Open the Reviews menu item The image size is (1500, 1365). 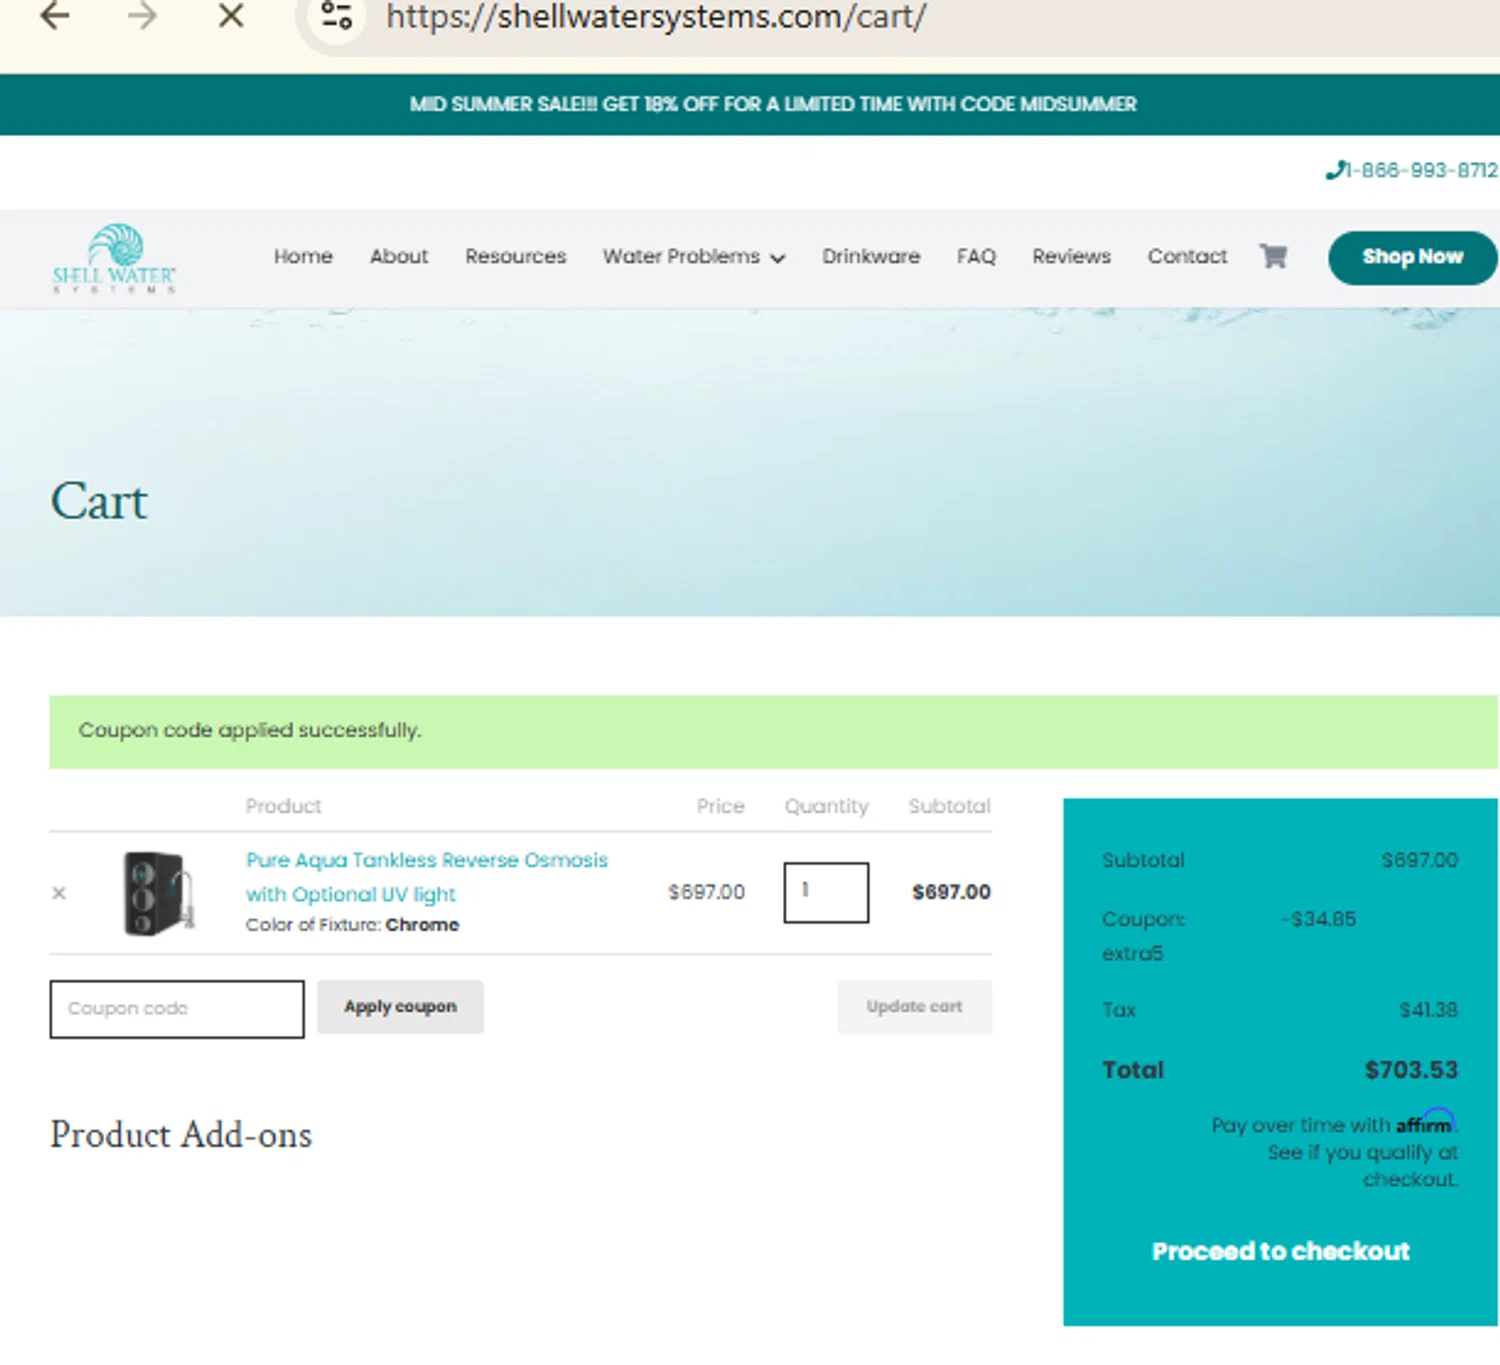pos(1072,256)
